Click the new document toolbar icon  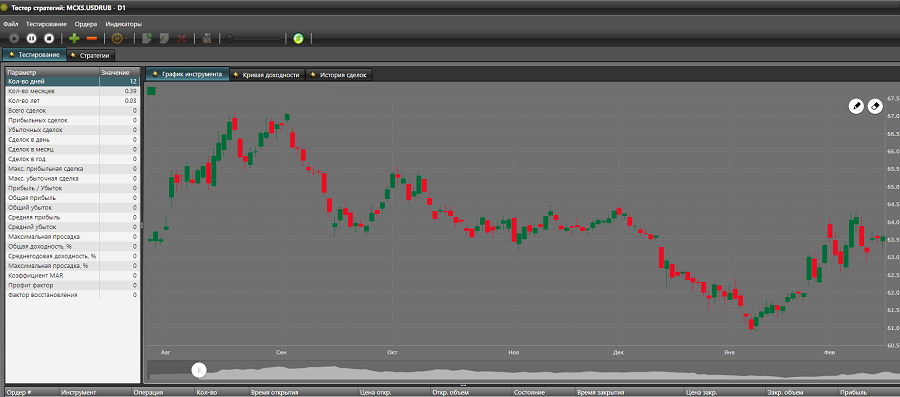[147, 38]
